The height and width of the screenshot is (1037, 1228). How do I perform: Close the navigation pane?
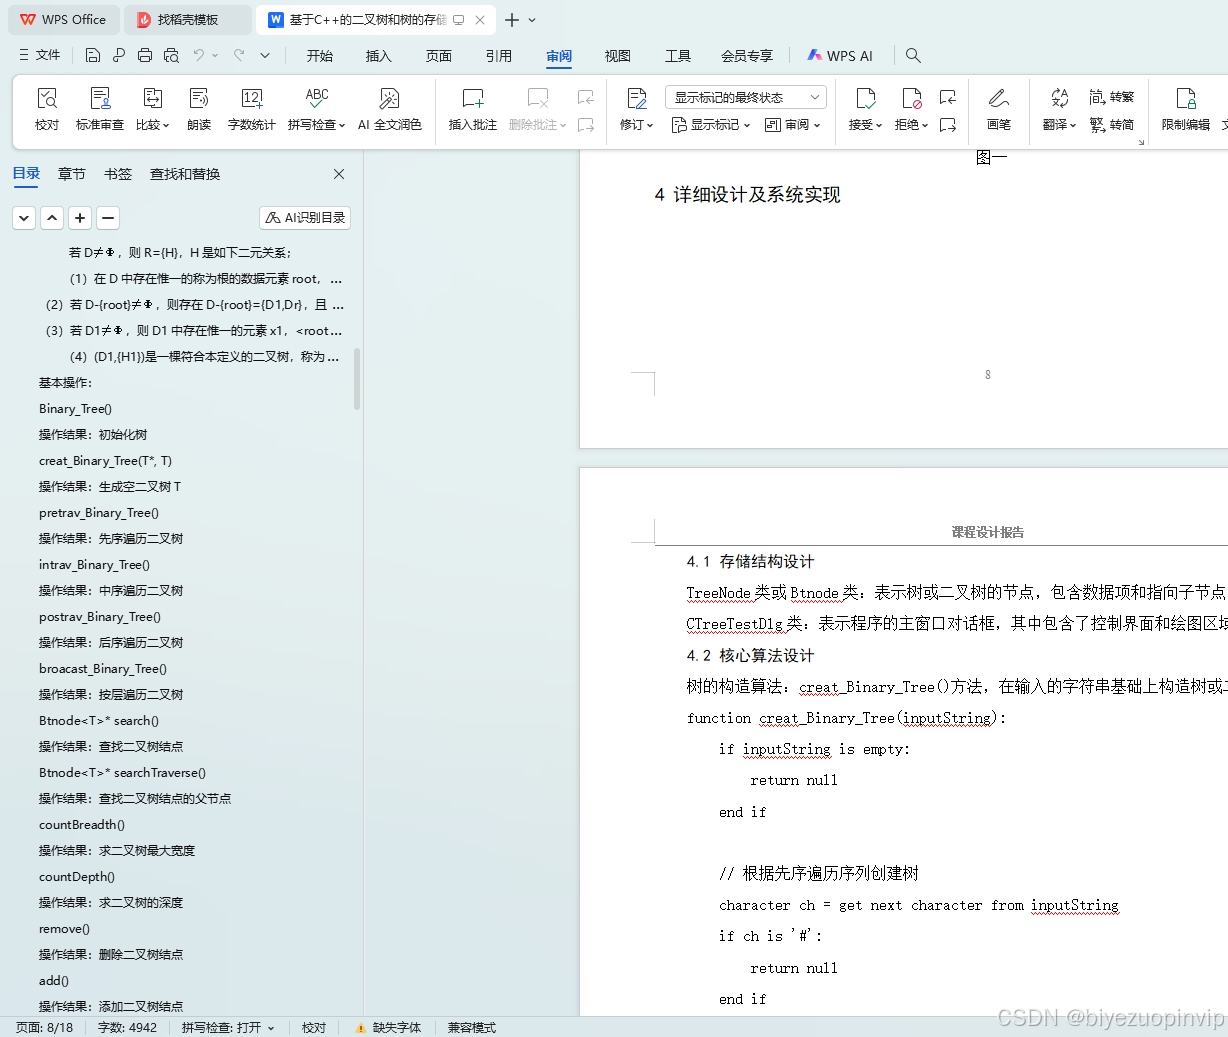coord(339,174)
